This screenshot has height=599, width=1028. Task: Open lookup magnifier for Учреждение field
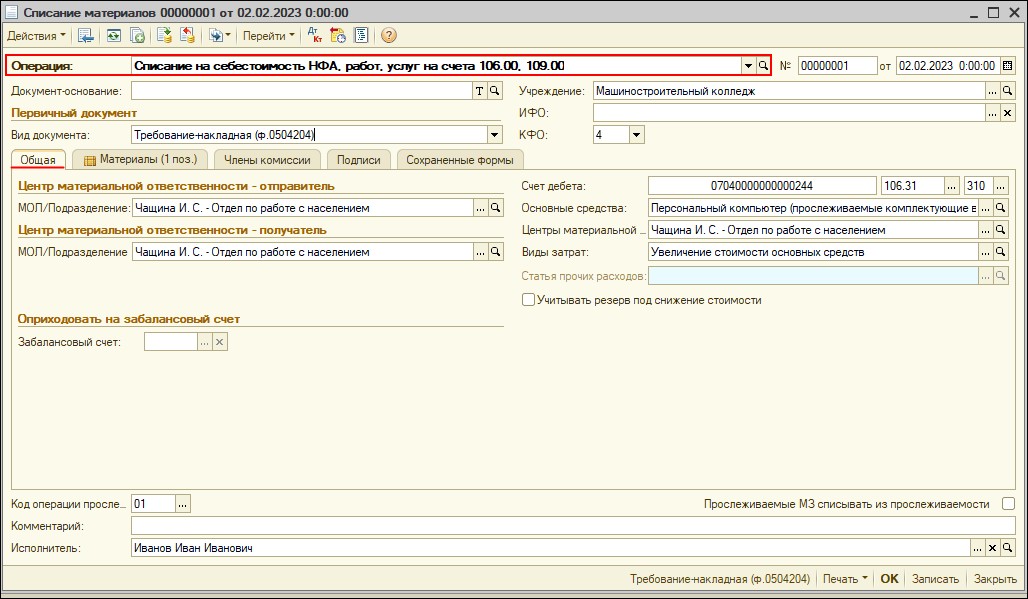(x=1008, y=91)
